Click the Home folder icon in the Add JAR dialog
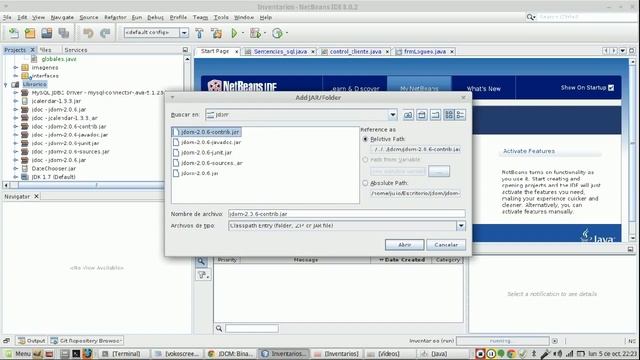Screen dimensions: 640x360 click(x=422, y=115)
